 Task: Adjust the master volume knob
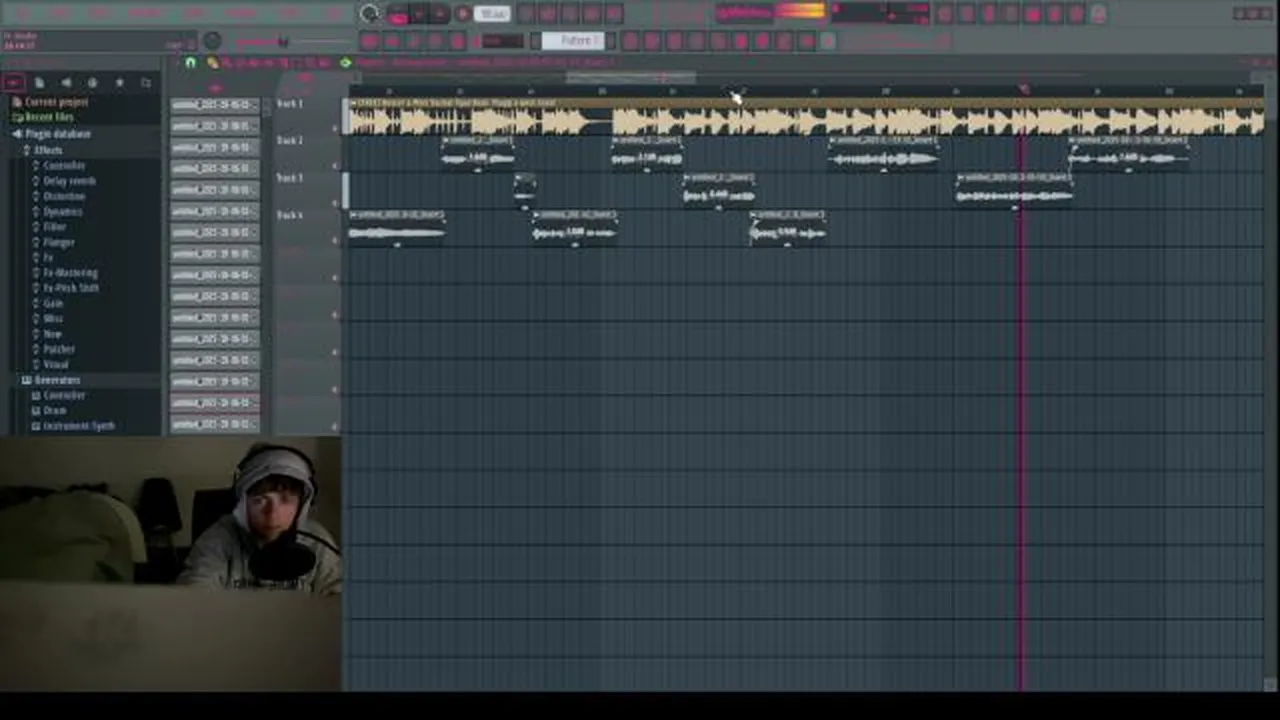pyautogui.click(x=212, y=41)
